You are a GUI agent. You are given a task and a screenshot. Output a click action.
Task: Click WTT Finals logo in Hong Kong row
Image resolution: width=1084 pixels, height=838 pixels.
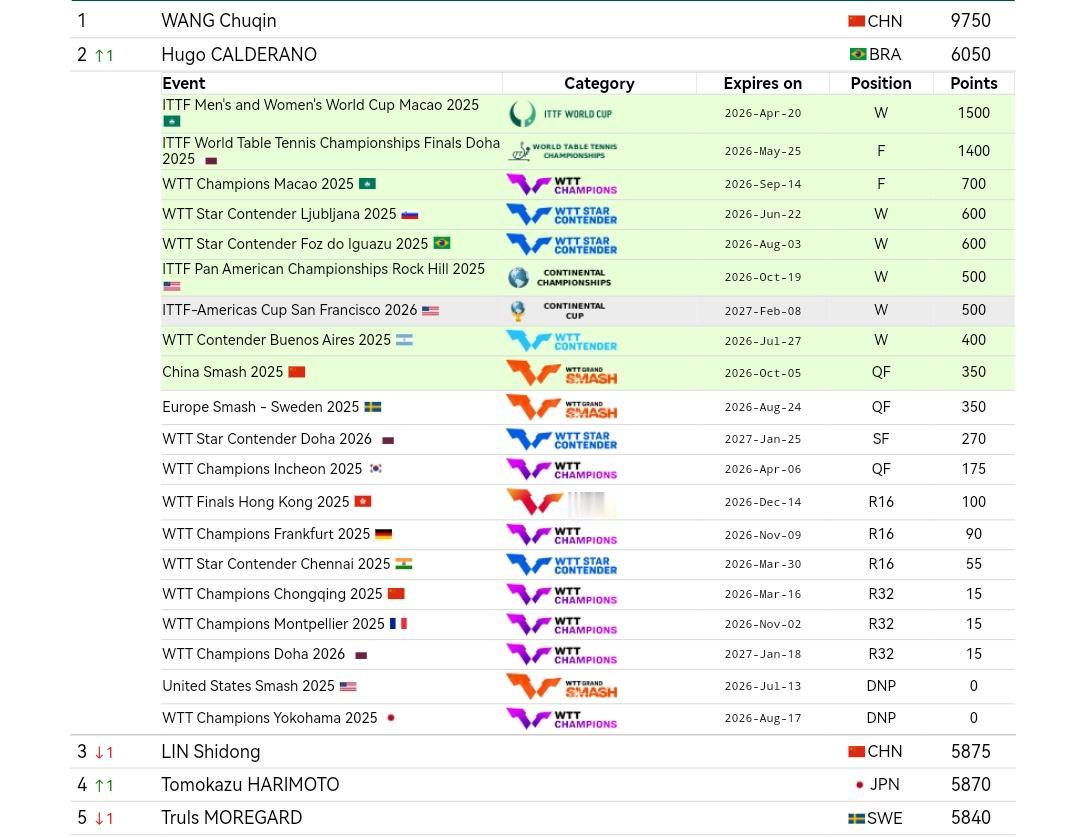pos(561,502)
